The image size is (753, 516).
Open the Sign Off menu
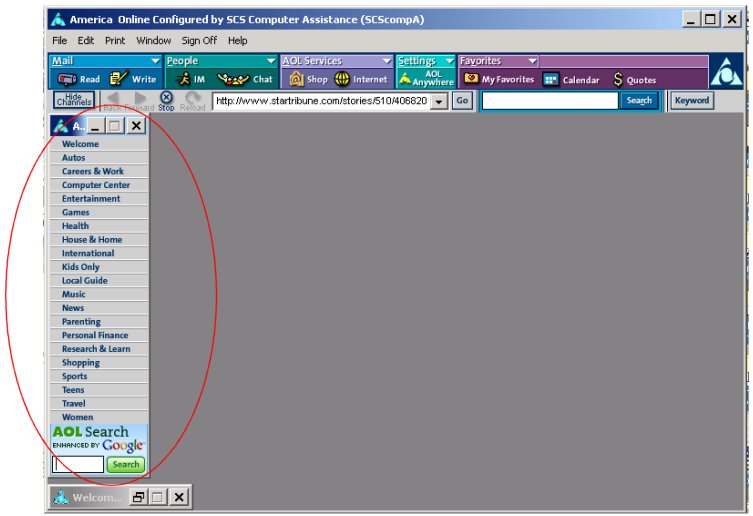pyautogui.click(x=199, y=41)
